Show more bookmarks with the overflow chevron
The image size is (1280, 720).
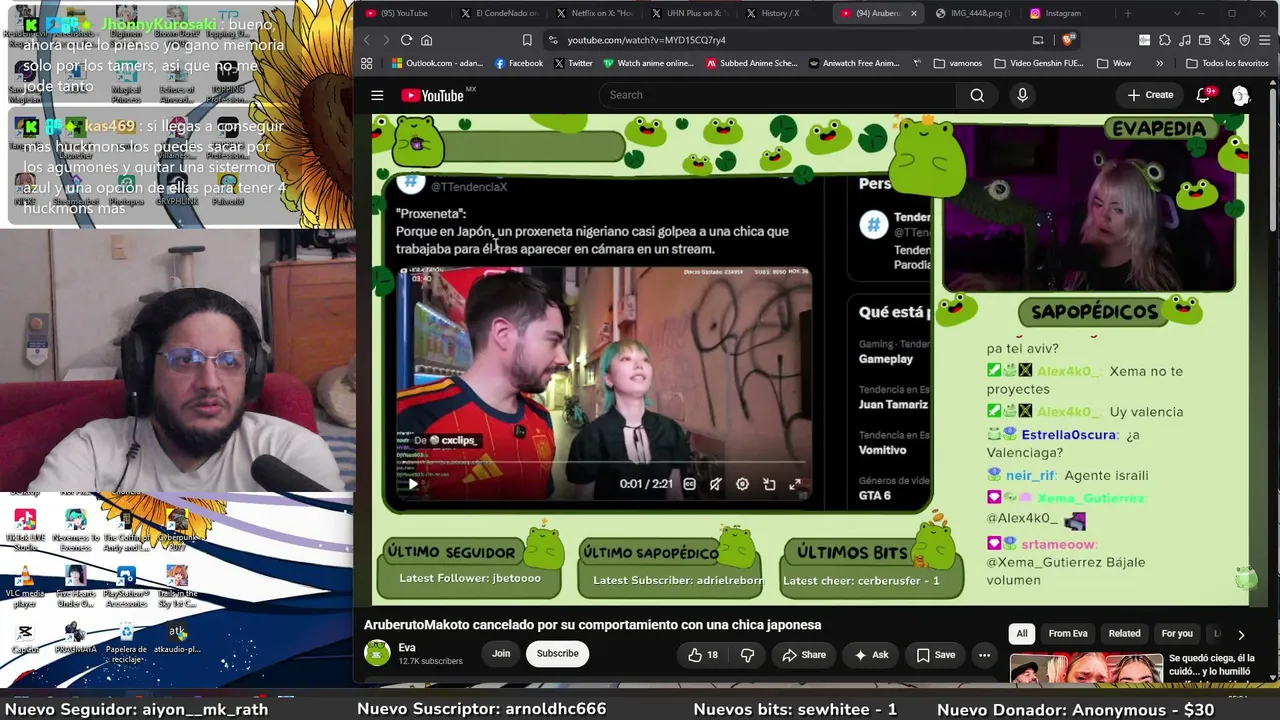(x=1159, y=63)
